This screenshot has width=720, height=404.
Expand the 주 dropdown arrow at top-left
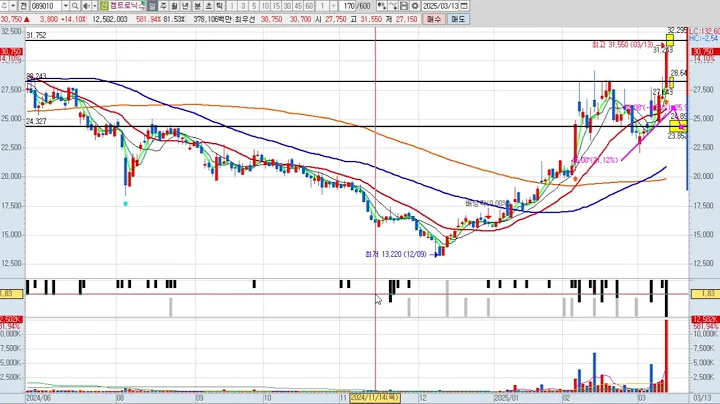click(x=12, y=6)
